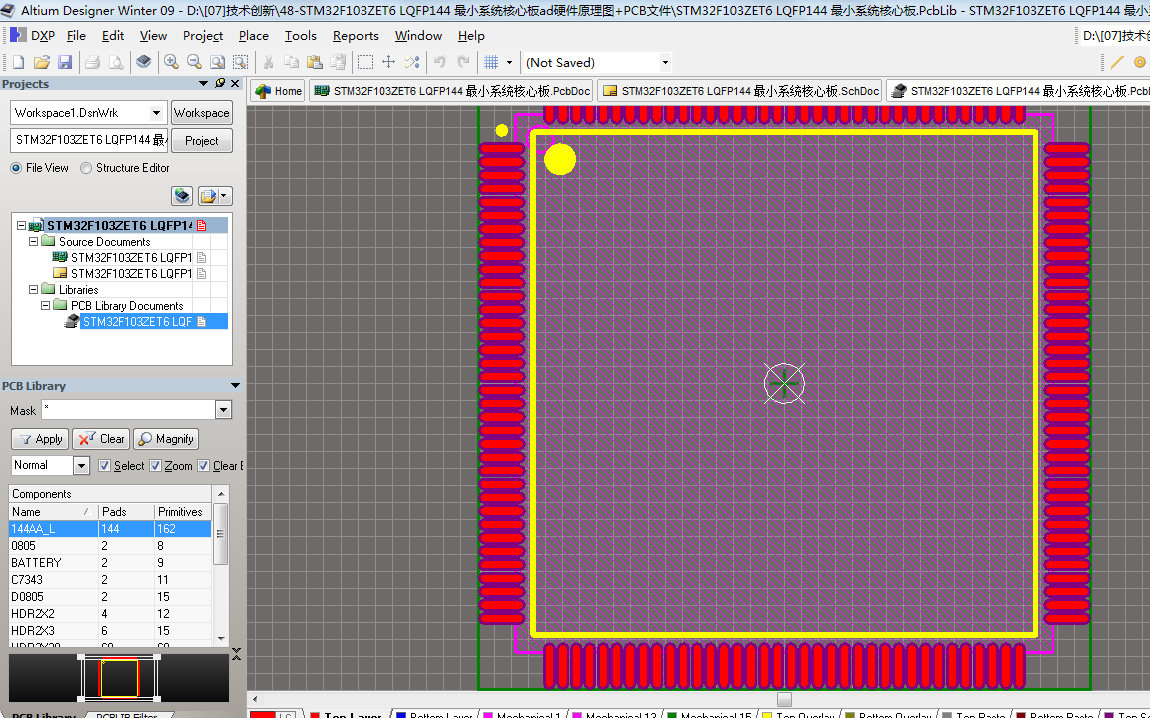Open the Normal mode dropdown

[81, 466]
